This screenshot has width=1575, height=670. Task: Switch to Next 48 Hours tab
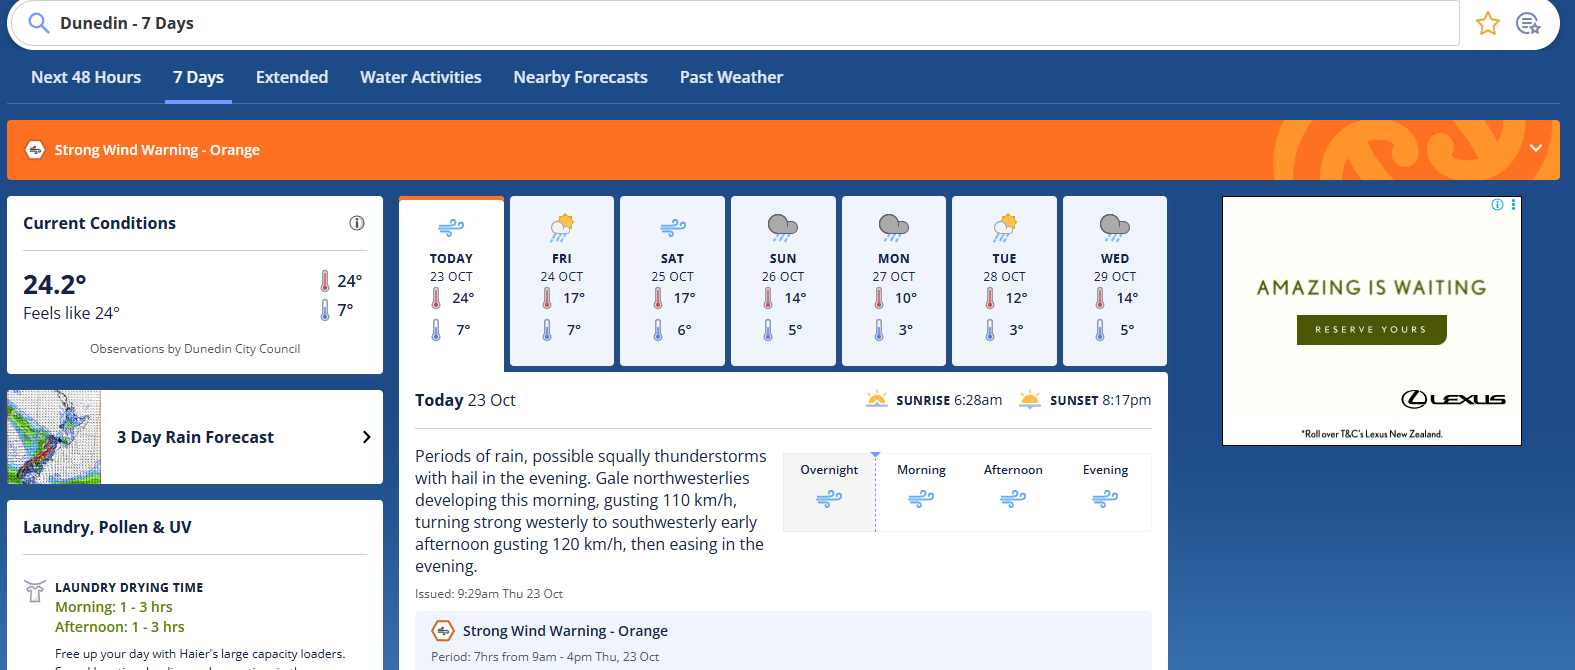tap(86, 77)
